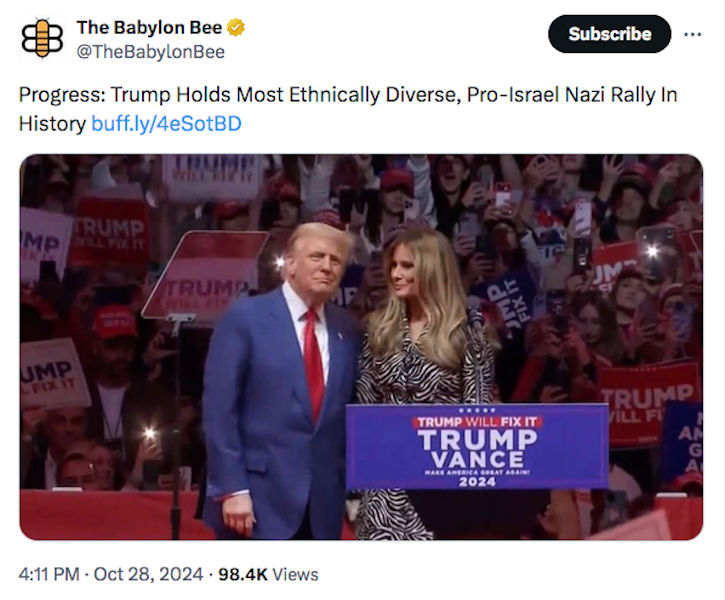Click the Trump Vance 2024 podium sign
725x600 pixels.
click(x=477, y=447)
